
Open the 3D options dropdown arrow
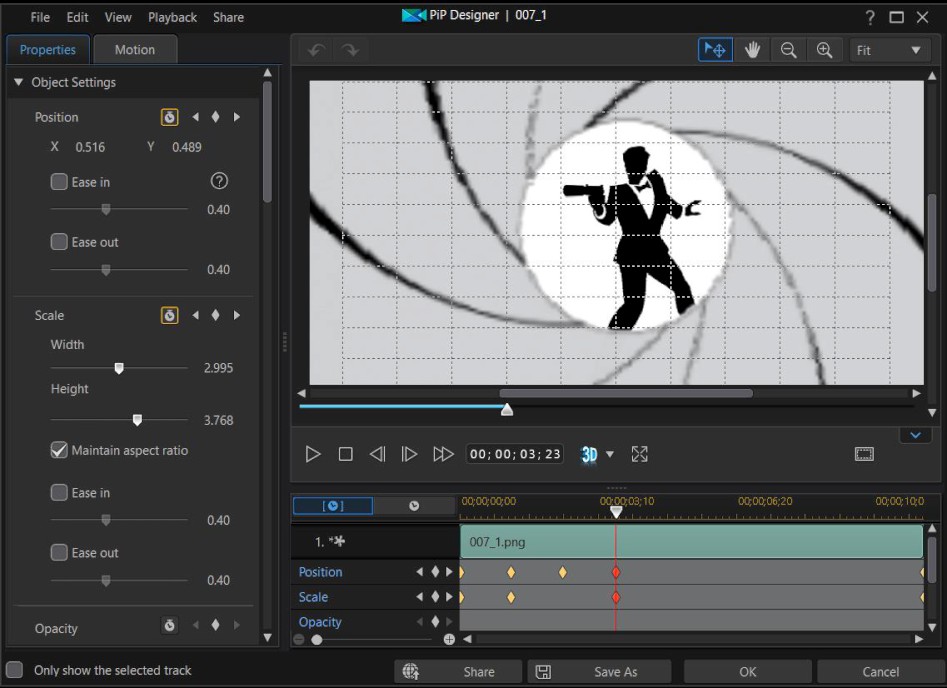[610, 454]
